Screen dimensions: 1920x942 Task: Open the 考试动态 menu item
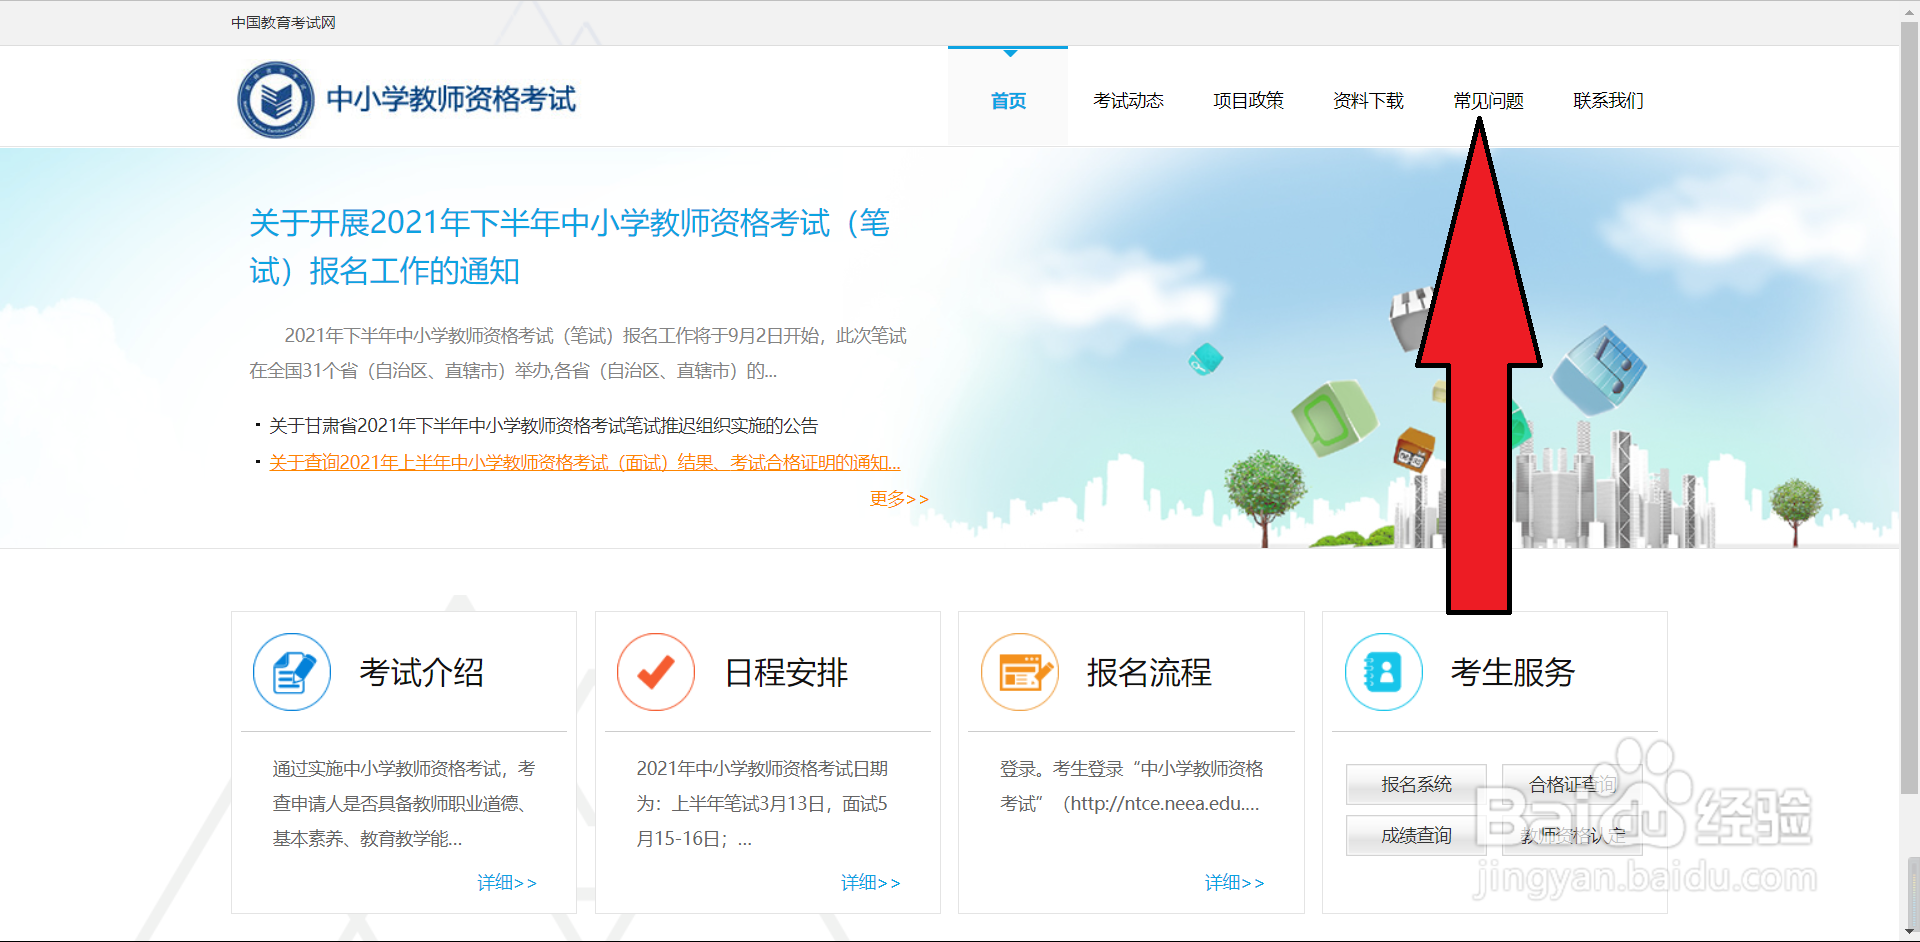[1128, 100]
